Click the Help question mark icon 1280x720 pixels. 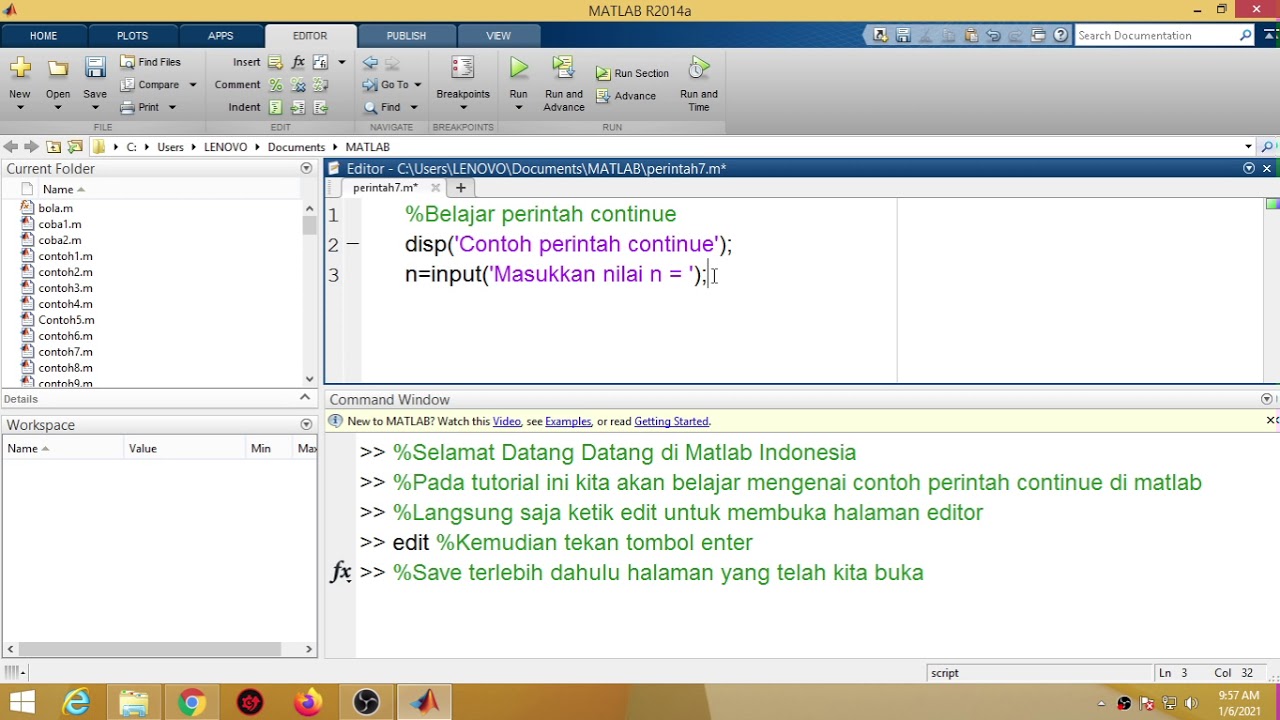(1060, 35)
